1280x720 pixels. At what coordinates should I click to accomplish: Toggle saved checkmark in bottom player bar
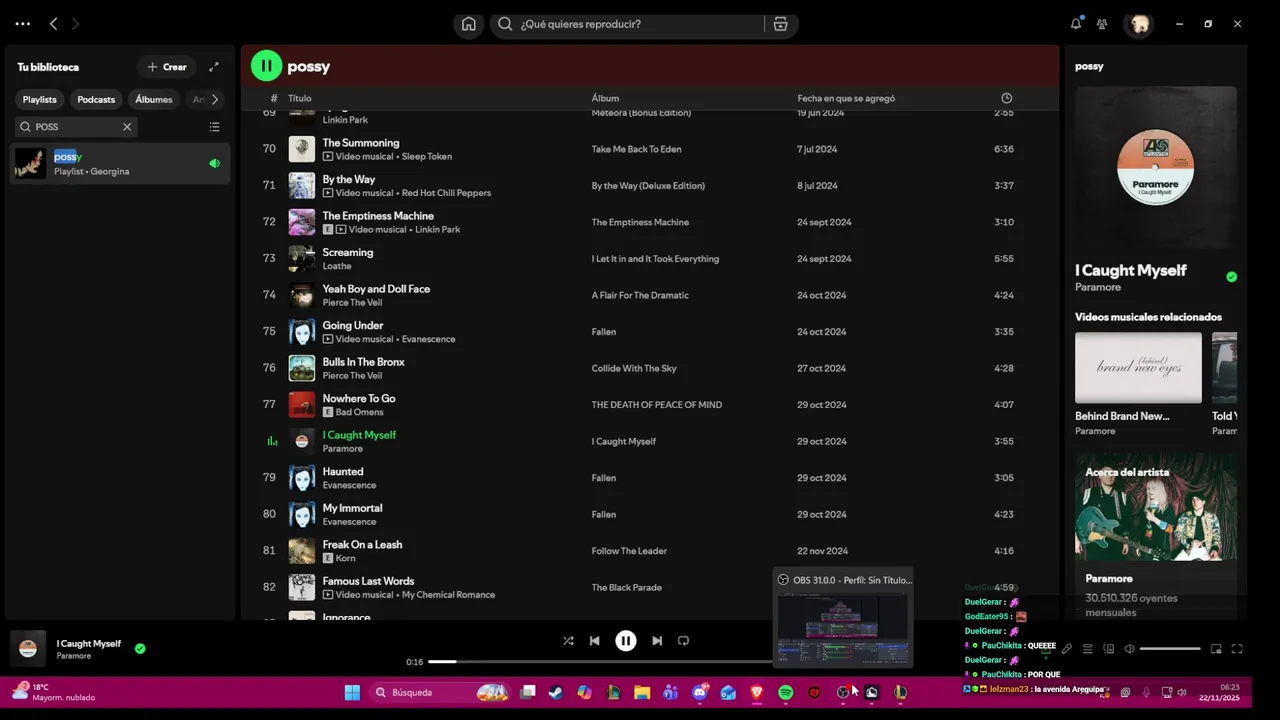[140, 649]
